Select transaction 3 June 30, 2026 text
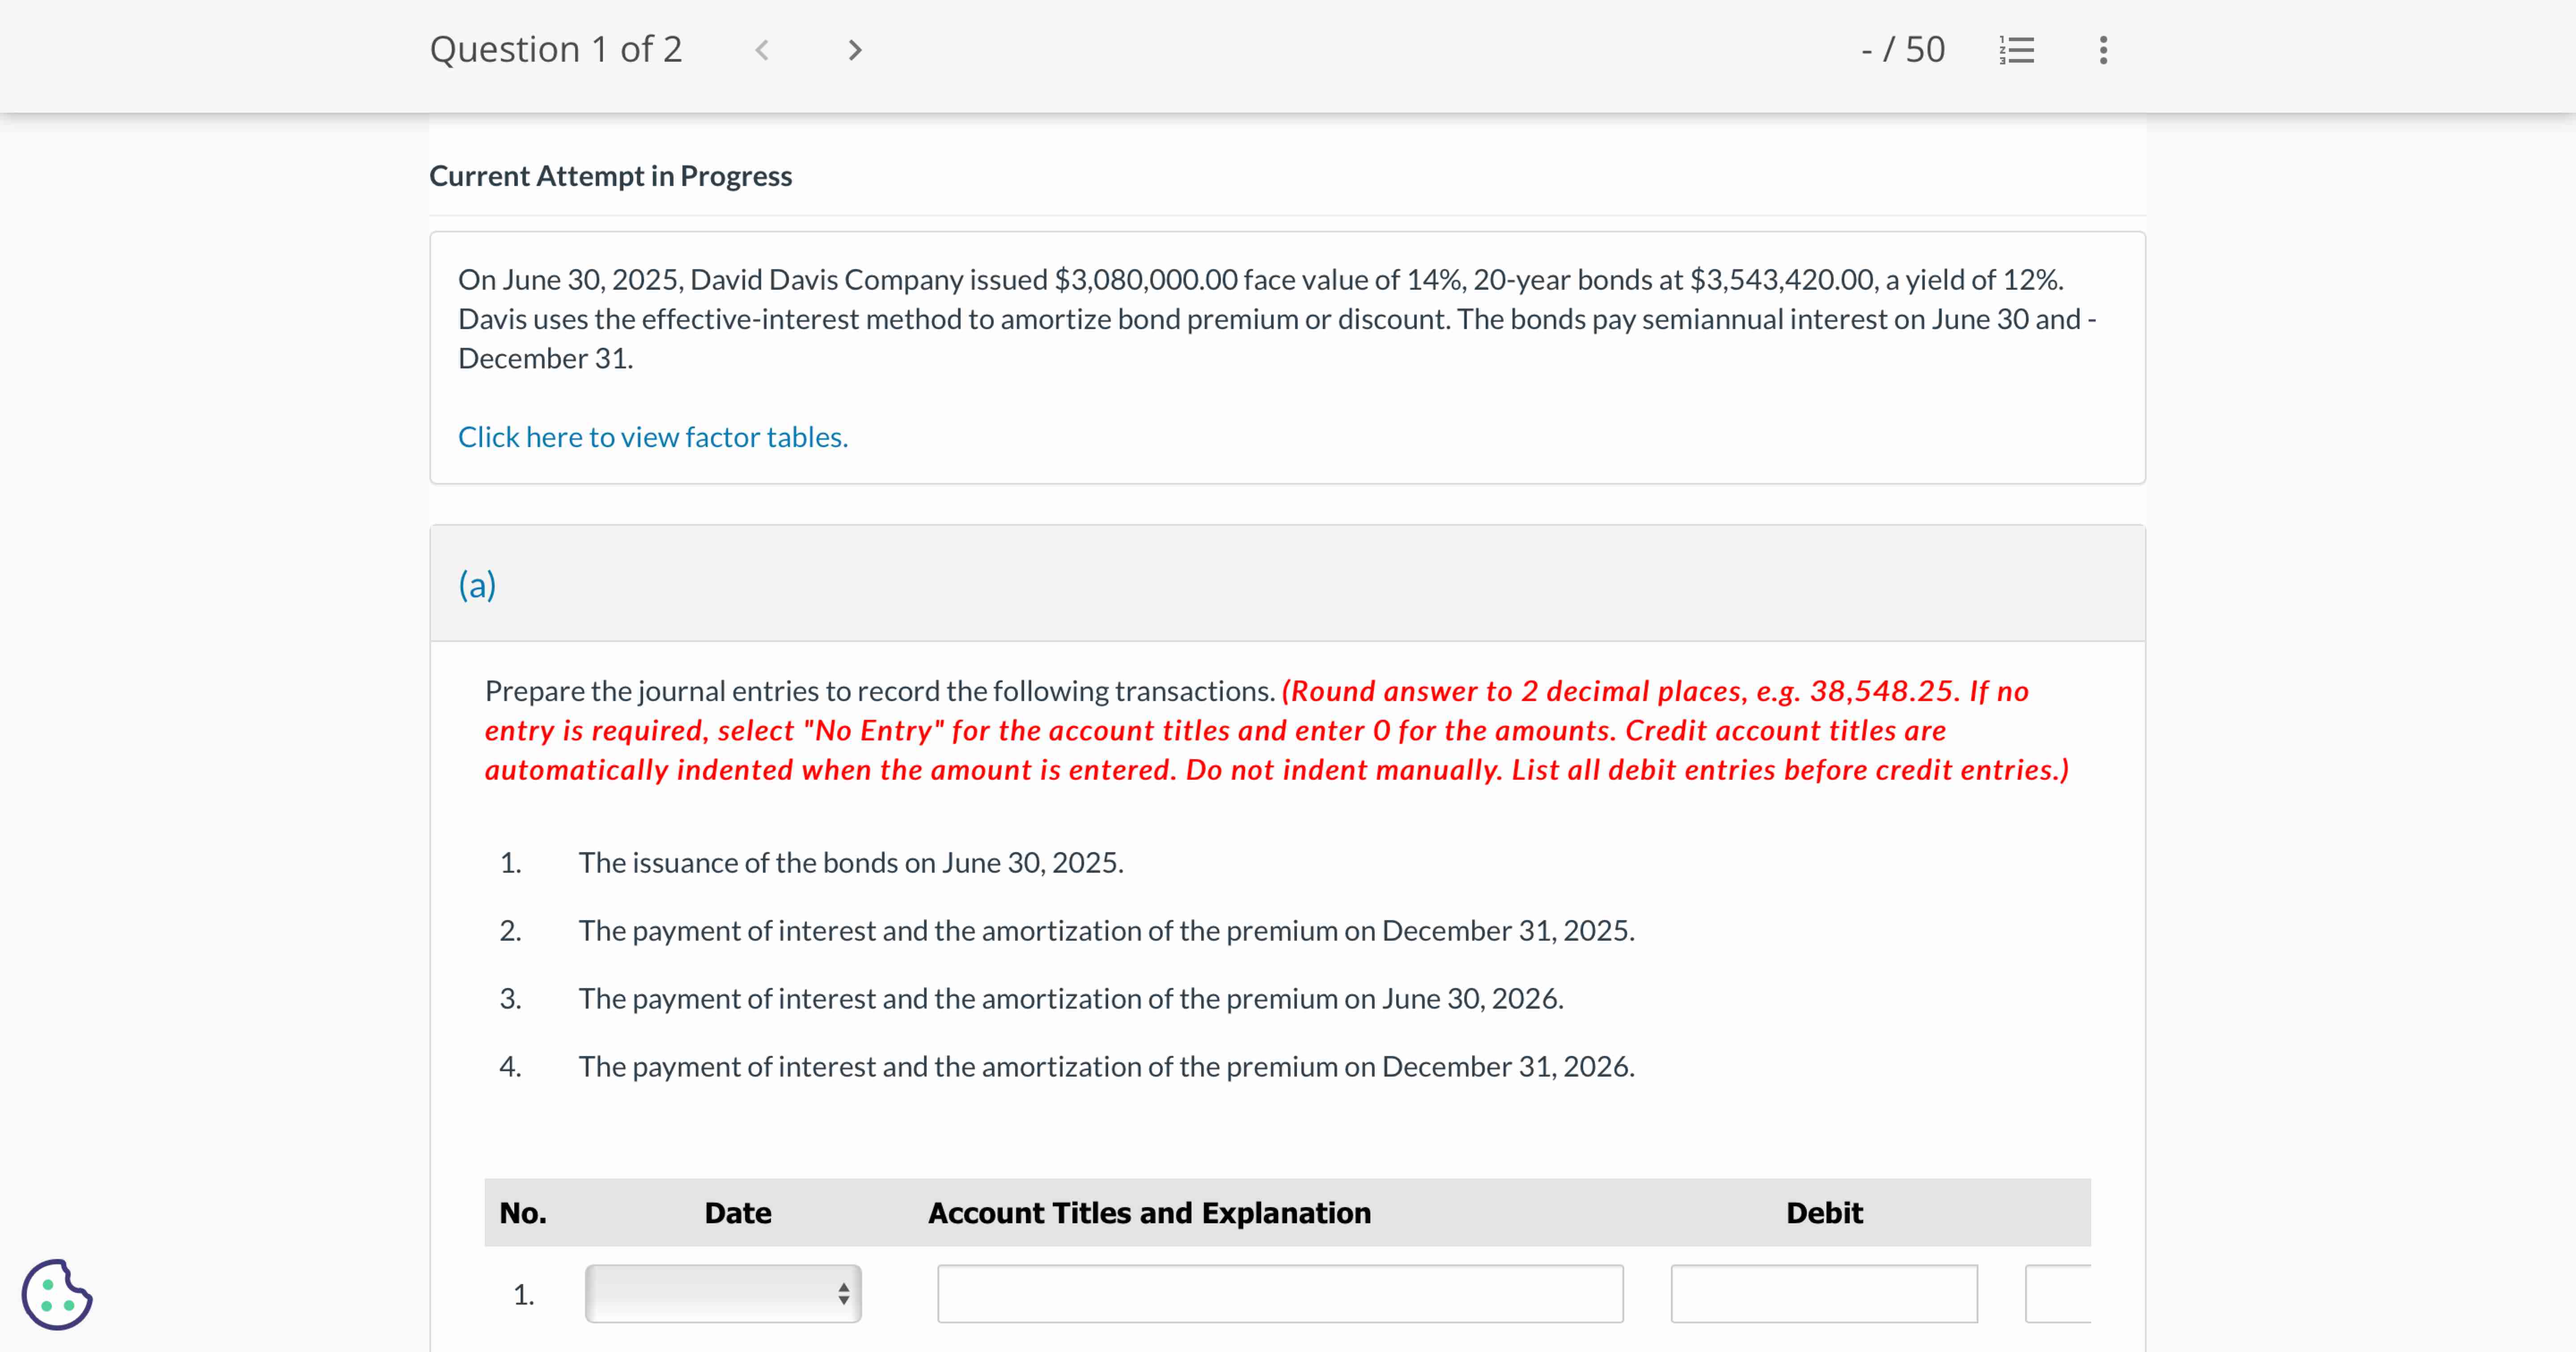Image resolution: width=2576 pixels, height=1352 pixels. (1071, 999)
